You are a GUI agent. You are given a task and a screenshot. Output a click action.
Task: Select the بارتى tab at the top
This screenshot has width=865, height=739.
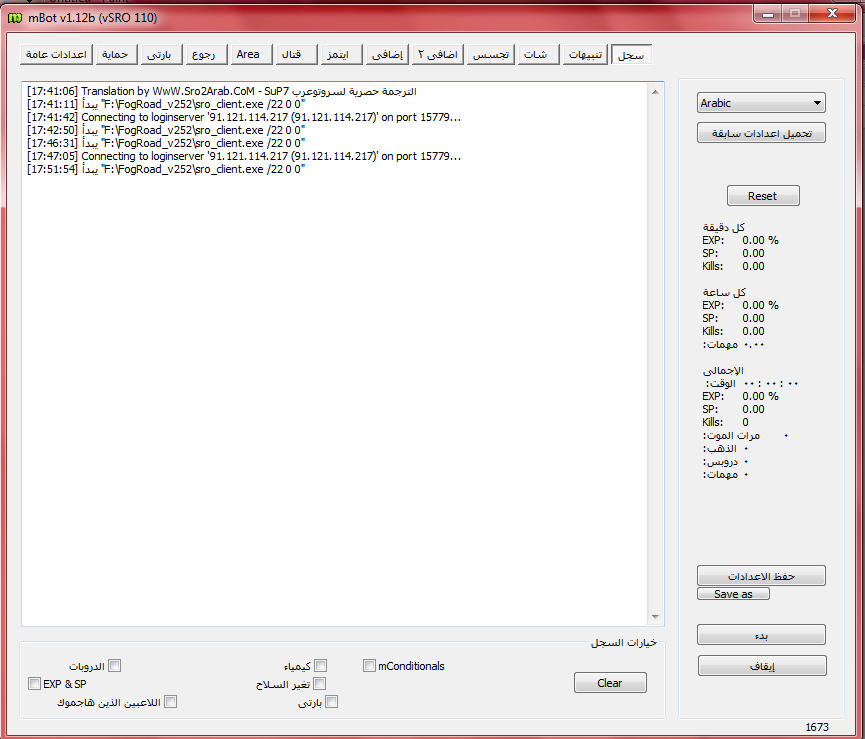[x=161, y=55]
